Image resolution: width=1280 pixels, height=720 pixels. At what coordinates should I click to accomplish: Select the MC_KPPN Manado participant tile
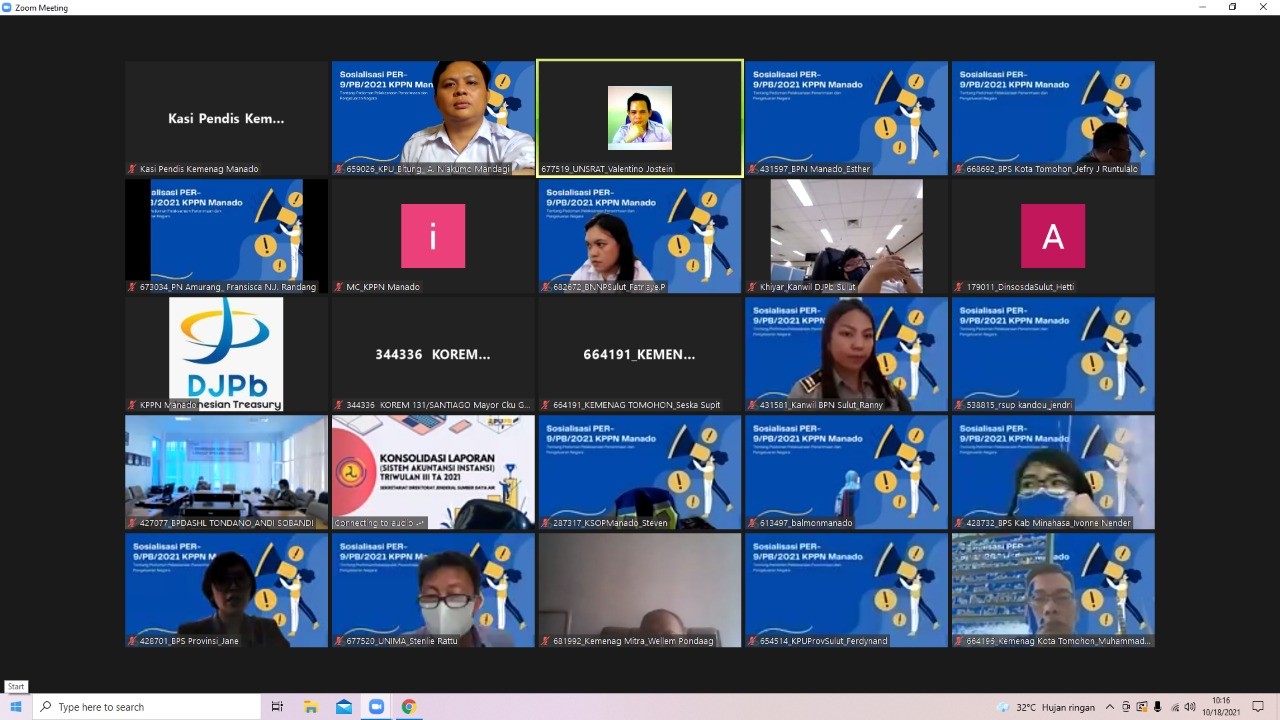[433, 236]
